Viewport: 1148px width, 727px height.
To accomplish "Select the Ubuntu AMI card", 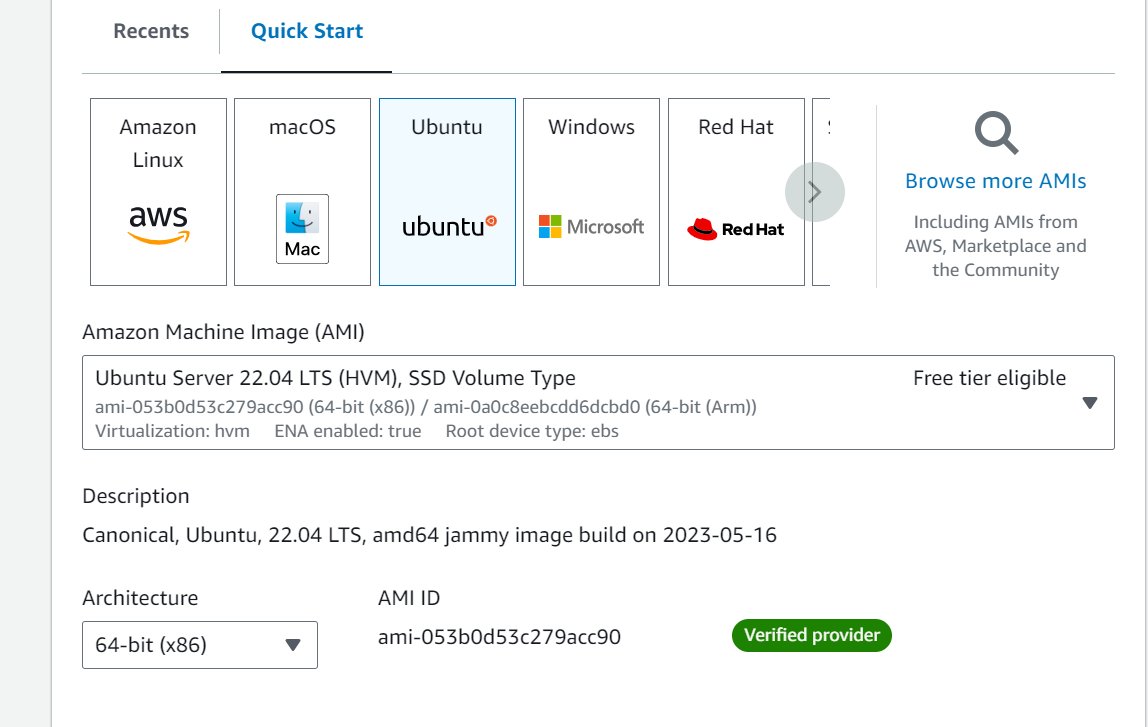I will tap(447, 192).
